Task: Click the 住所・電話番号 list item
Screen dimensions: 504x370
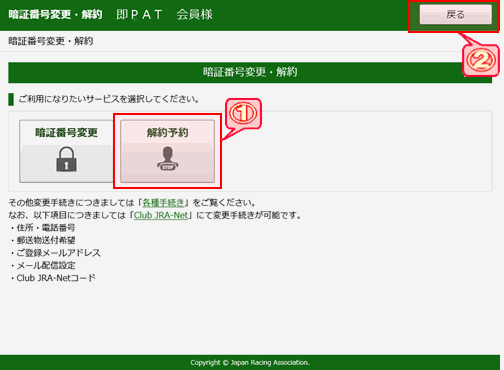Action: [x=46, y=228]
